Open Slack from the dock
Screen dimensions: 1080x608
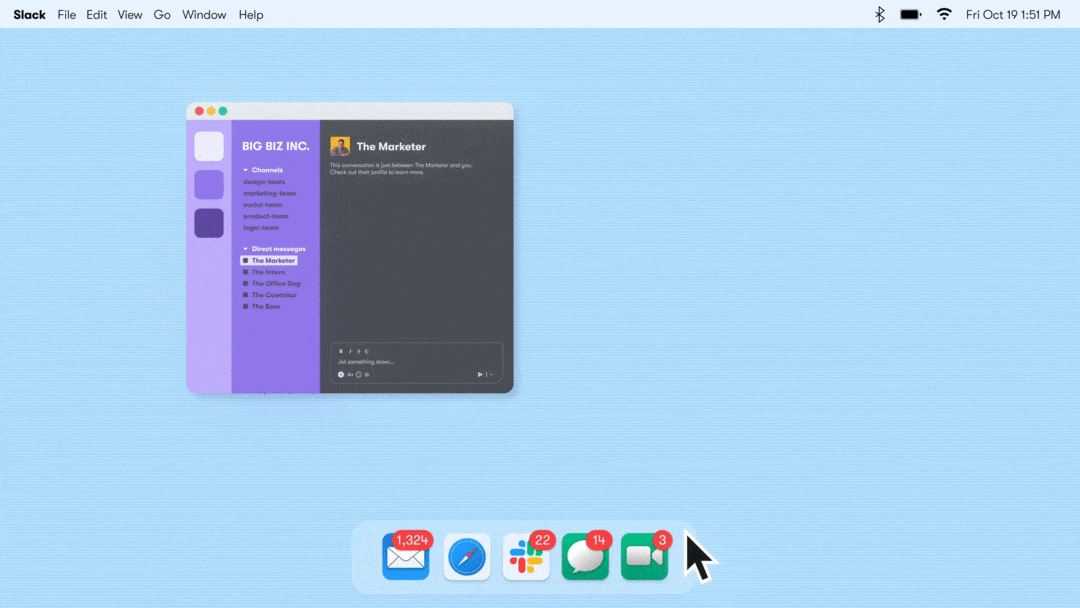click(x=526, y=555)
